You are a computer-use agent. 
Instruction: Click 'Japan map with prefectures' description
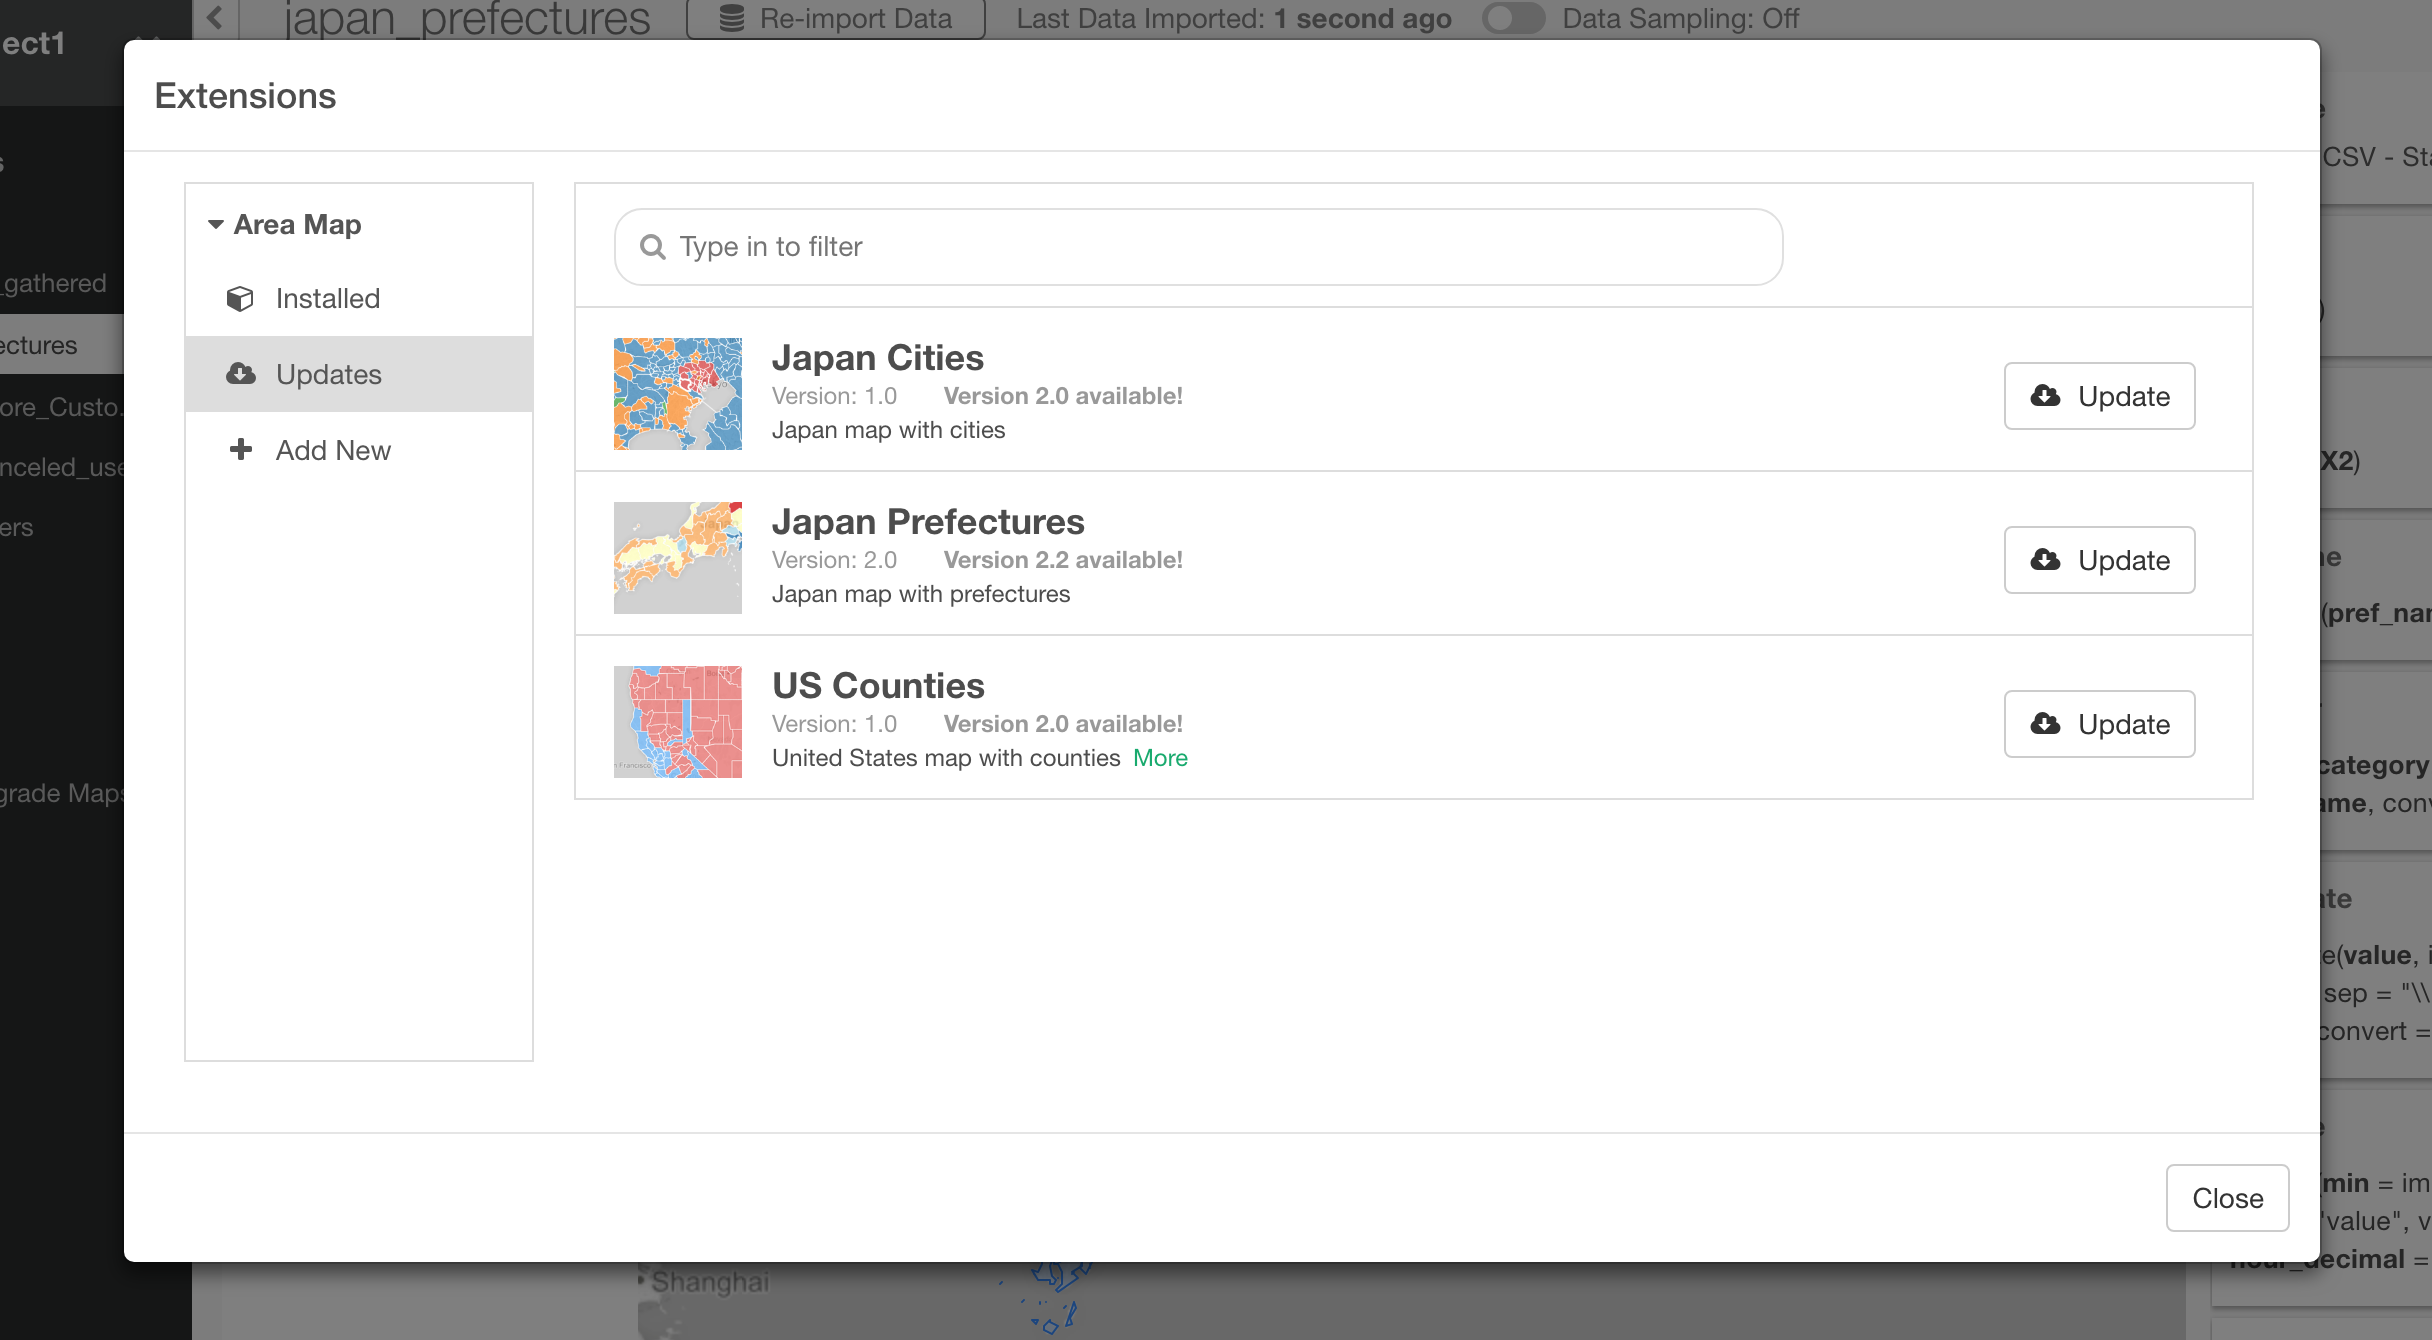[x=921, y=594]
